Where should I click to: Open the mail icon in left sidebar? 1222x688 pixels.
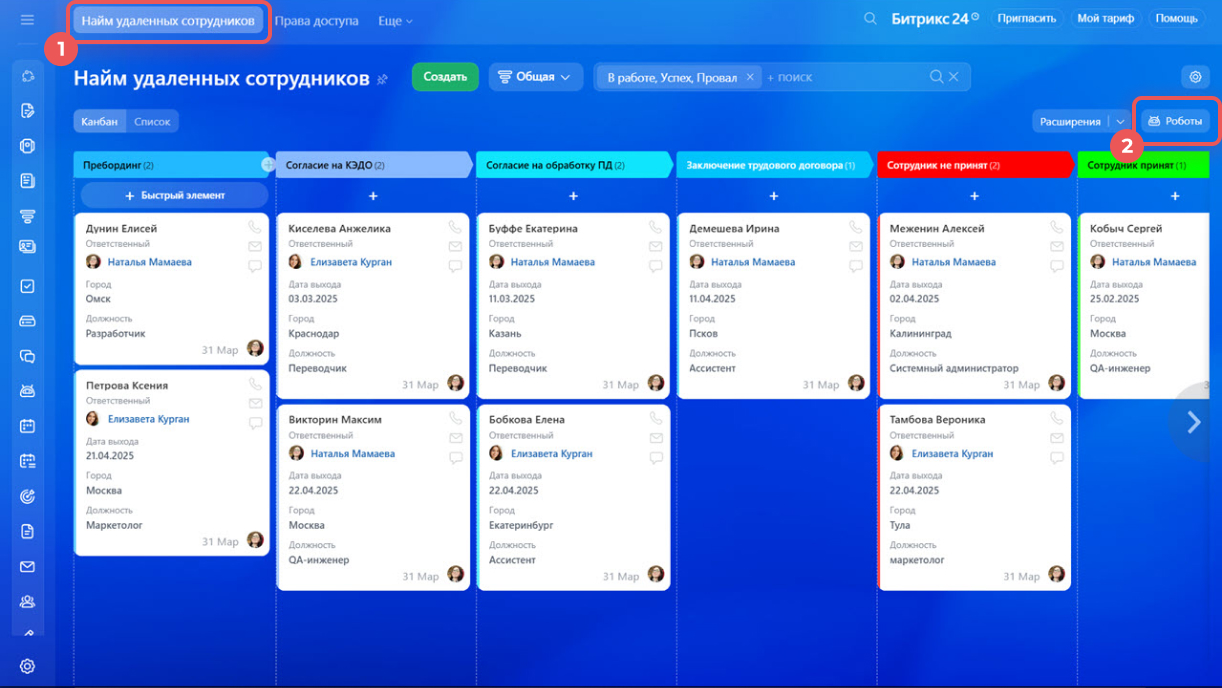(x=27, y=566)
